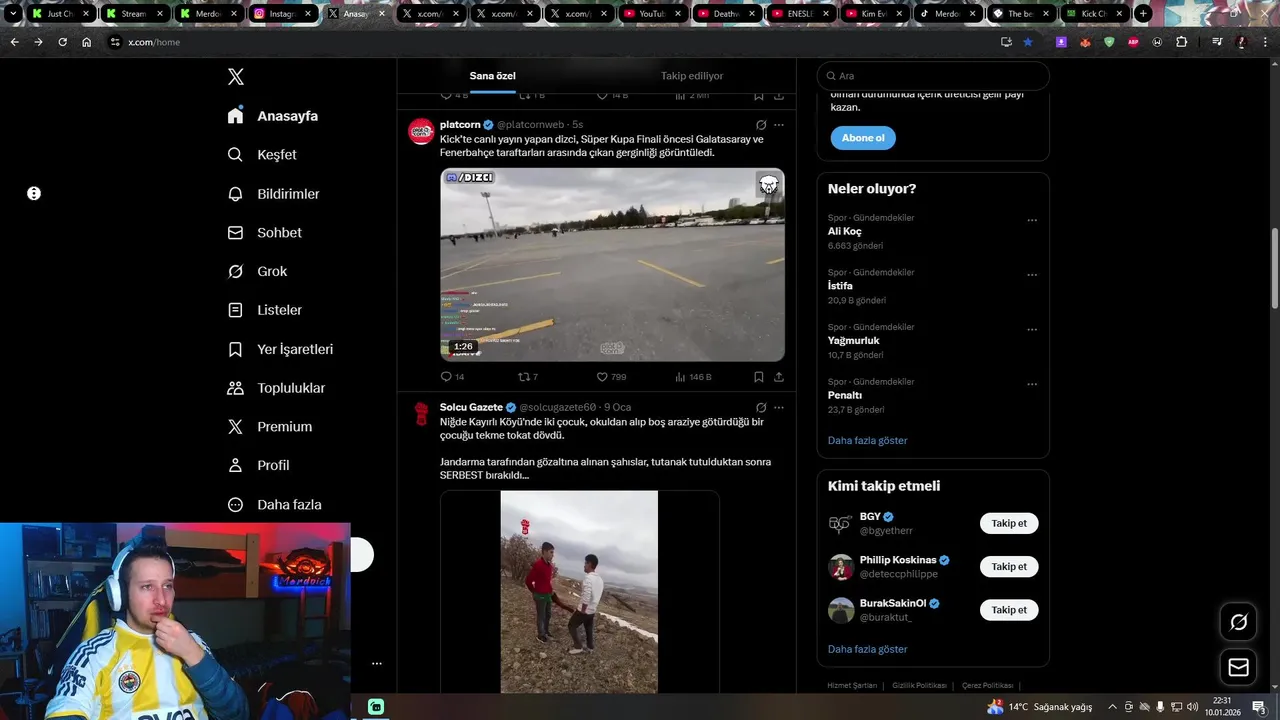Open the floating Grok button
The width and height of the screenshot is (1280, 720).
tap(1239, 622)
